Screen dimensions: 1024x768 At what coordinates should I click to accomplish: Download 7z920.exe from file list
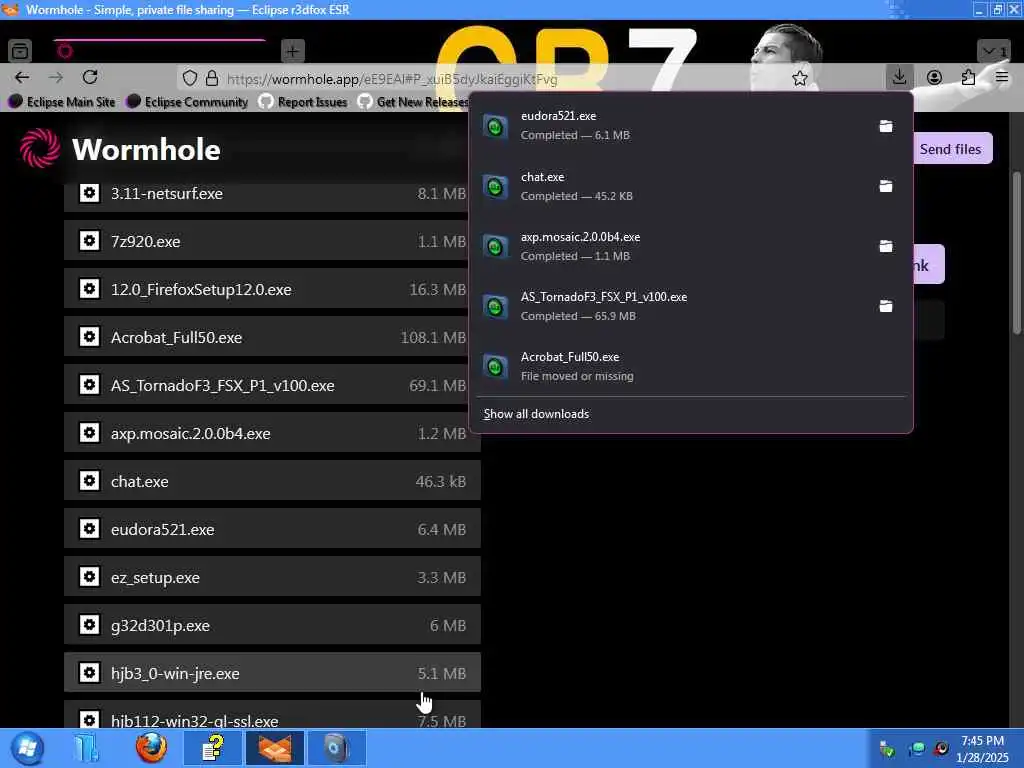[272, 241]
